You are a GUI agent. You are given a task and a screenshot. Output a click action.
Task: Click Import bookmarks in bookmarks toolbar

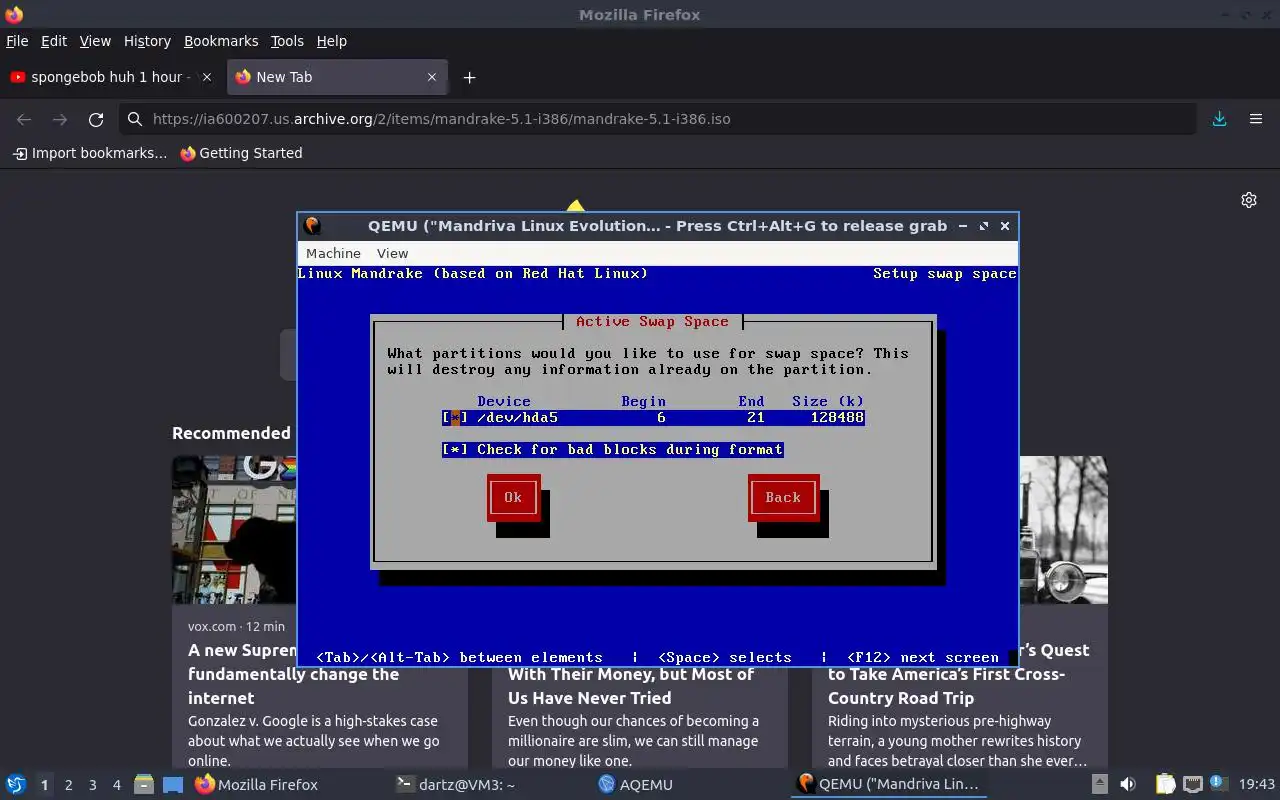tap(90, 153)
